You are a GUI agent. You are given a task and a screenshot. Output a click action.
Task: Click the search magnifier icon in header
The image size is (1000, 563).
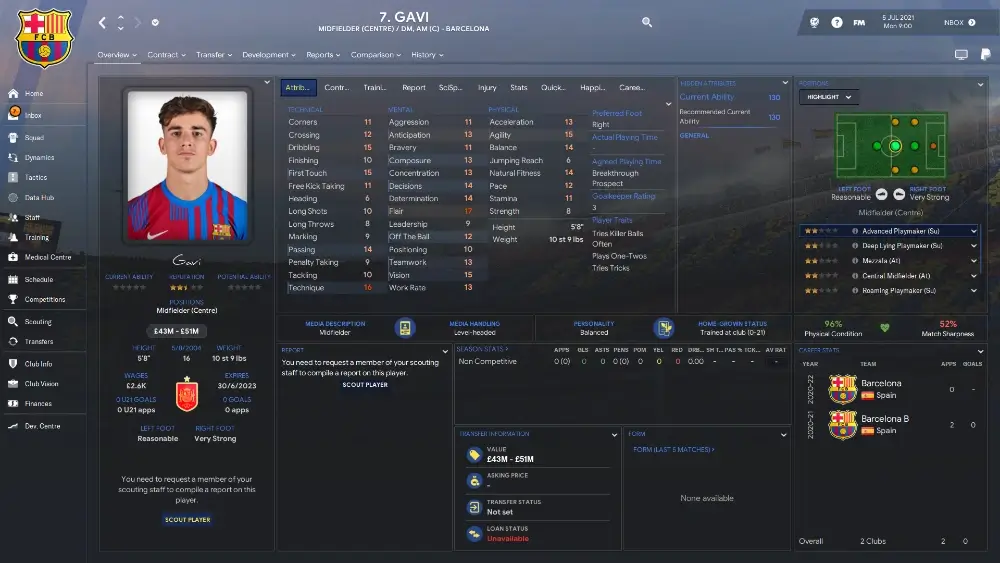(x=647, y=22)
